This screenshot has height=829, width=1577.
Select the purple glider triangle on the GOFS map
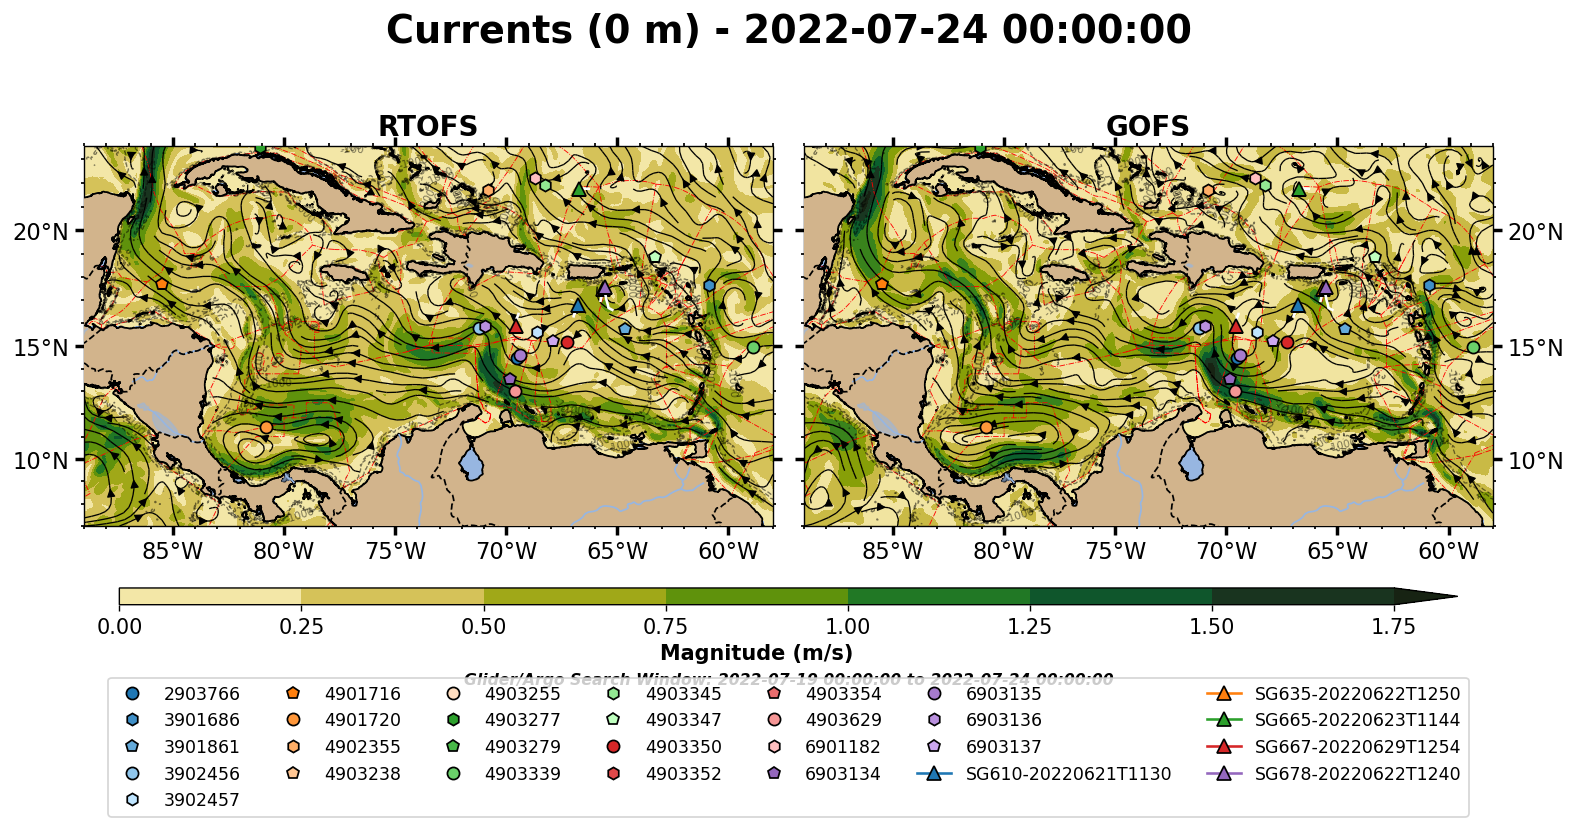(1325, 287)
